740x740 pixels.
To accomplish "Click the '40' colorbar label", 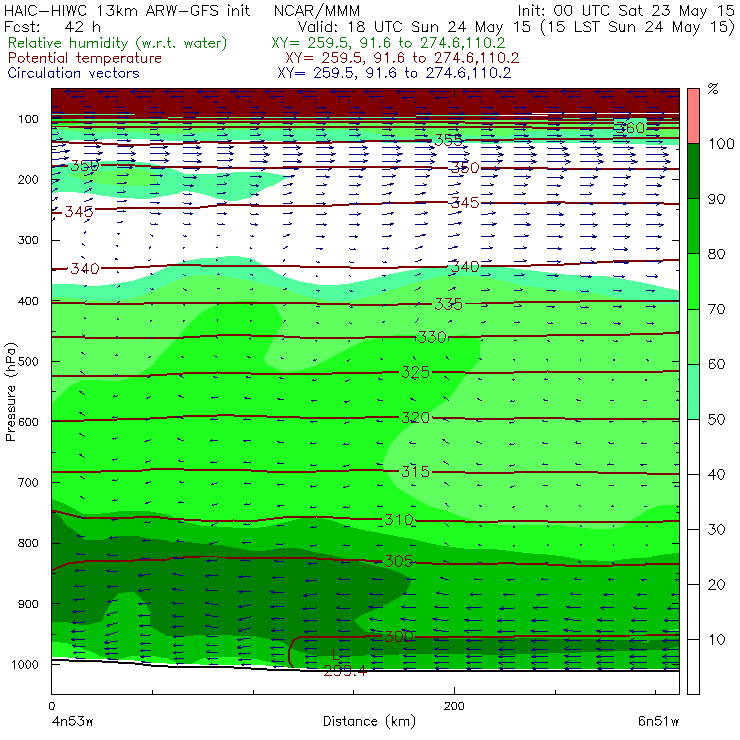I will point(716,474).
